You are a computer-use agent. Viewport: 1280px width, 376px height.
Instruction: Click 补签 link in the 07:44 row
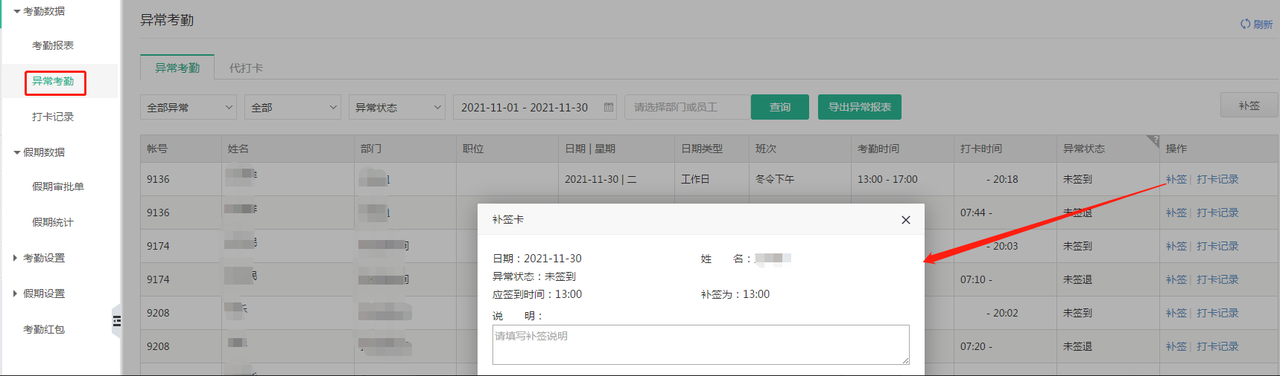coord(1176,212)
